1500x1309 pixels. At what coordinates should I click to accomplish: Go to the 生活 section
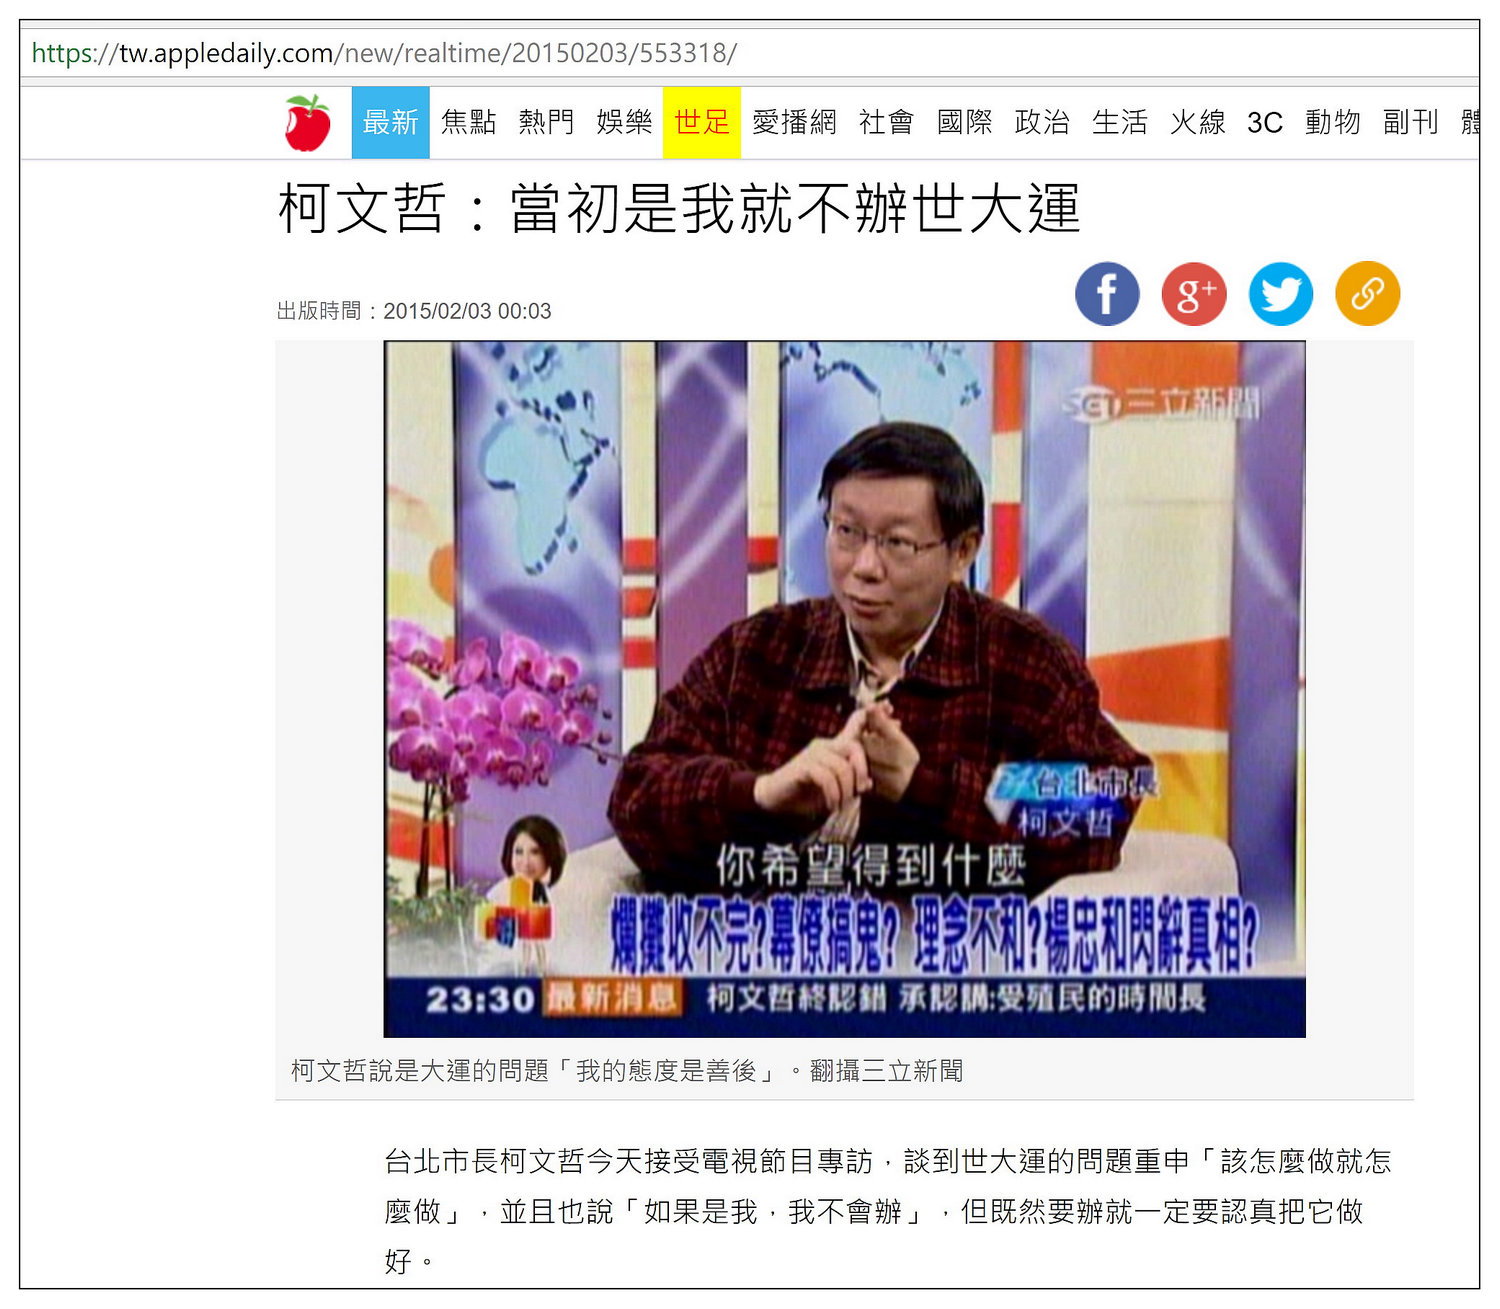(1120, 122)
